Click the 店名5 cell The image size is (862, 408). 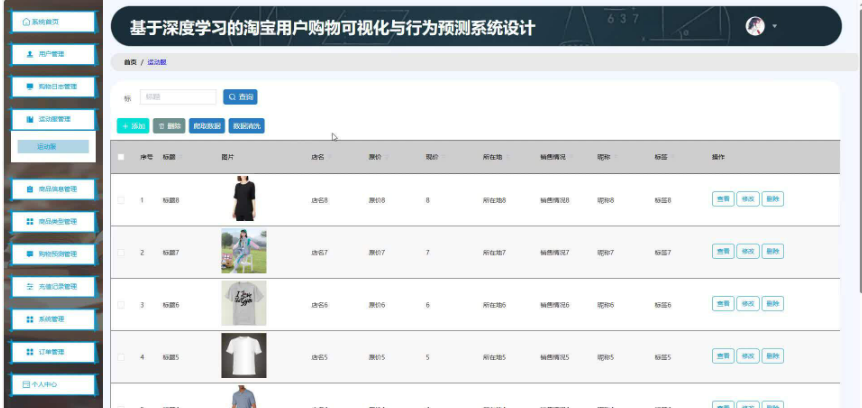pyautogui.click(x=319, y=357)
